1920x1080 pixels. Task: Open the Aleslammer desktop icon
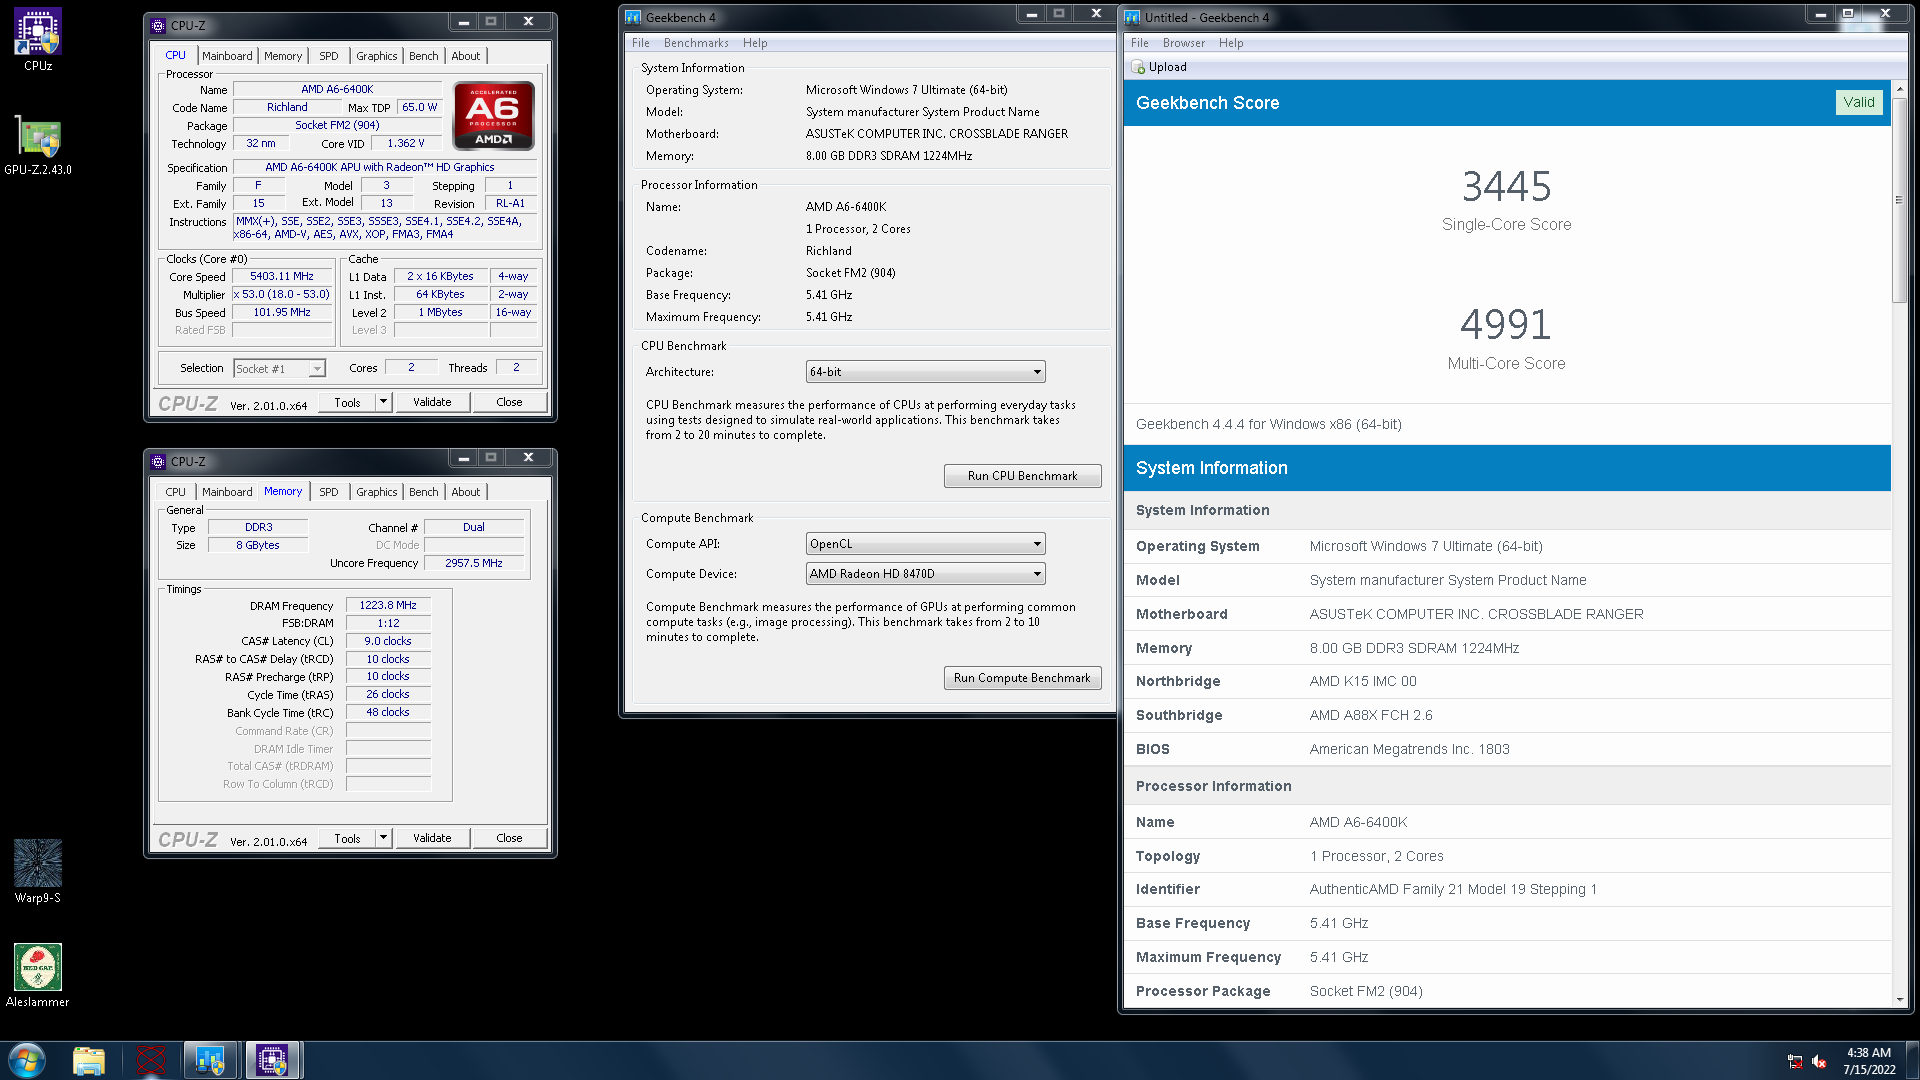pos(38,975)
